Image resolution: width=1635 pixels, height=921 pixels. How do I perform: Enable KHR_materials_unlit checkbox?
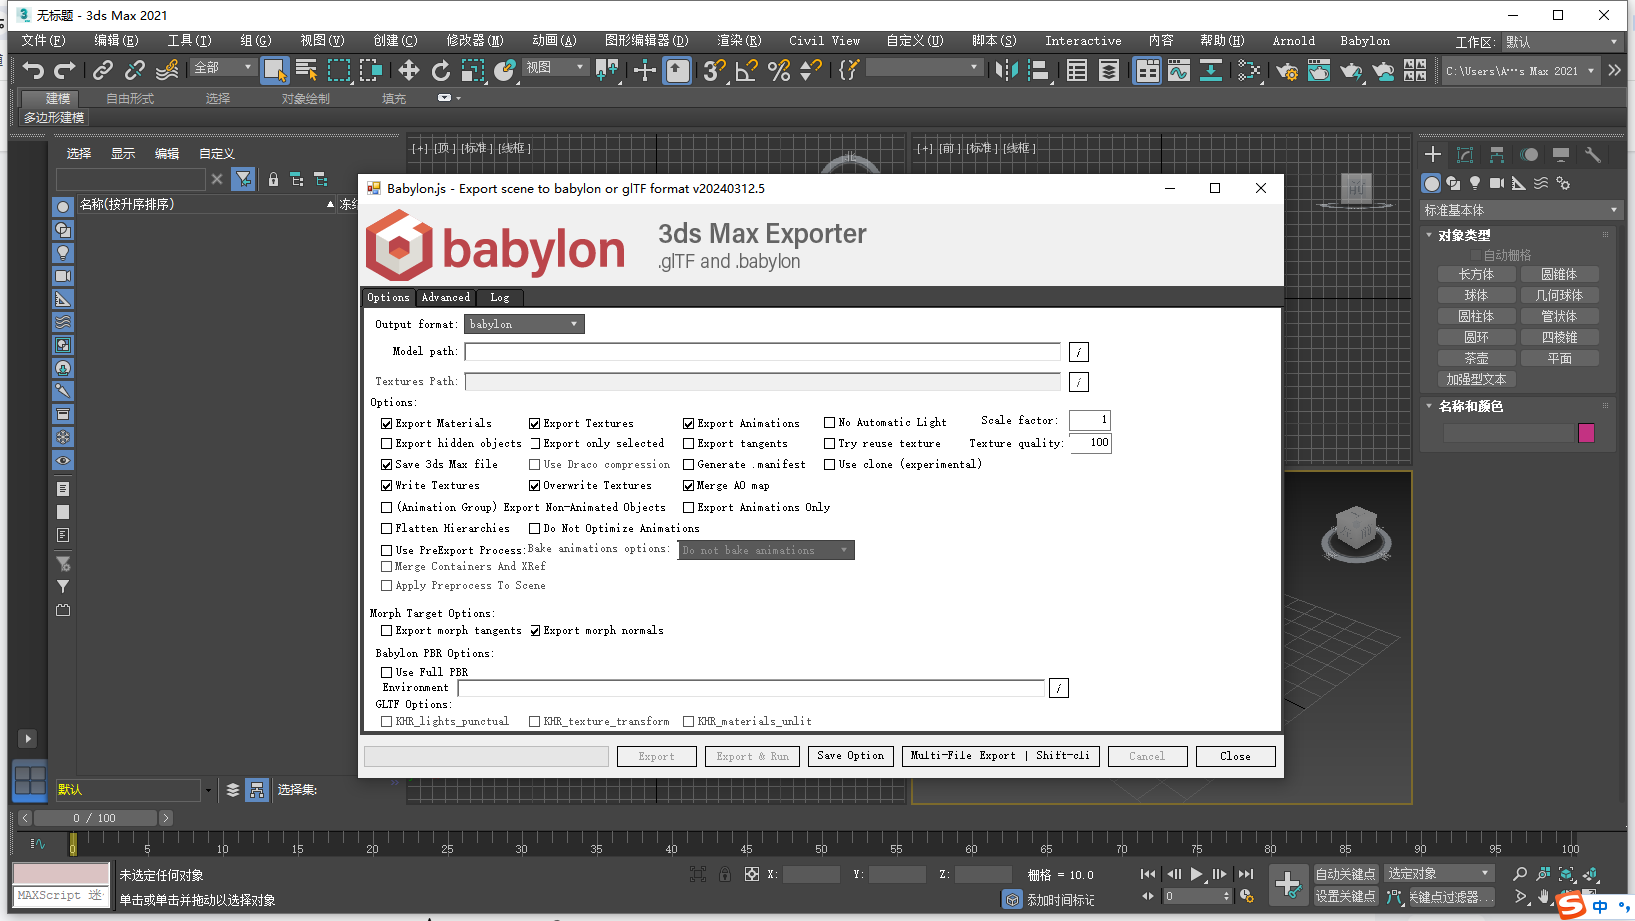tap(689, 722)
